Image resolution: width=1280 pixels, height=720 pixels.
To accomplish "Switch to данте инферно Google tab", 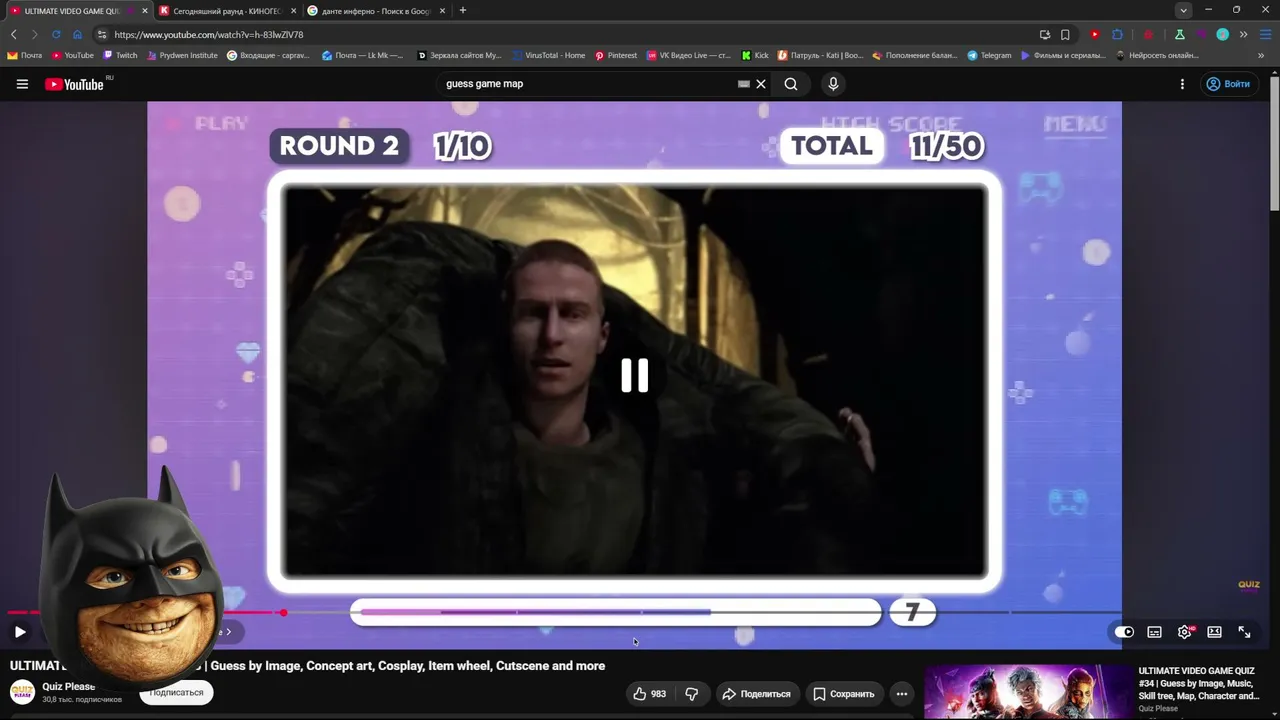I will (376, 11).
